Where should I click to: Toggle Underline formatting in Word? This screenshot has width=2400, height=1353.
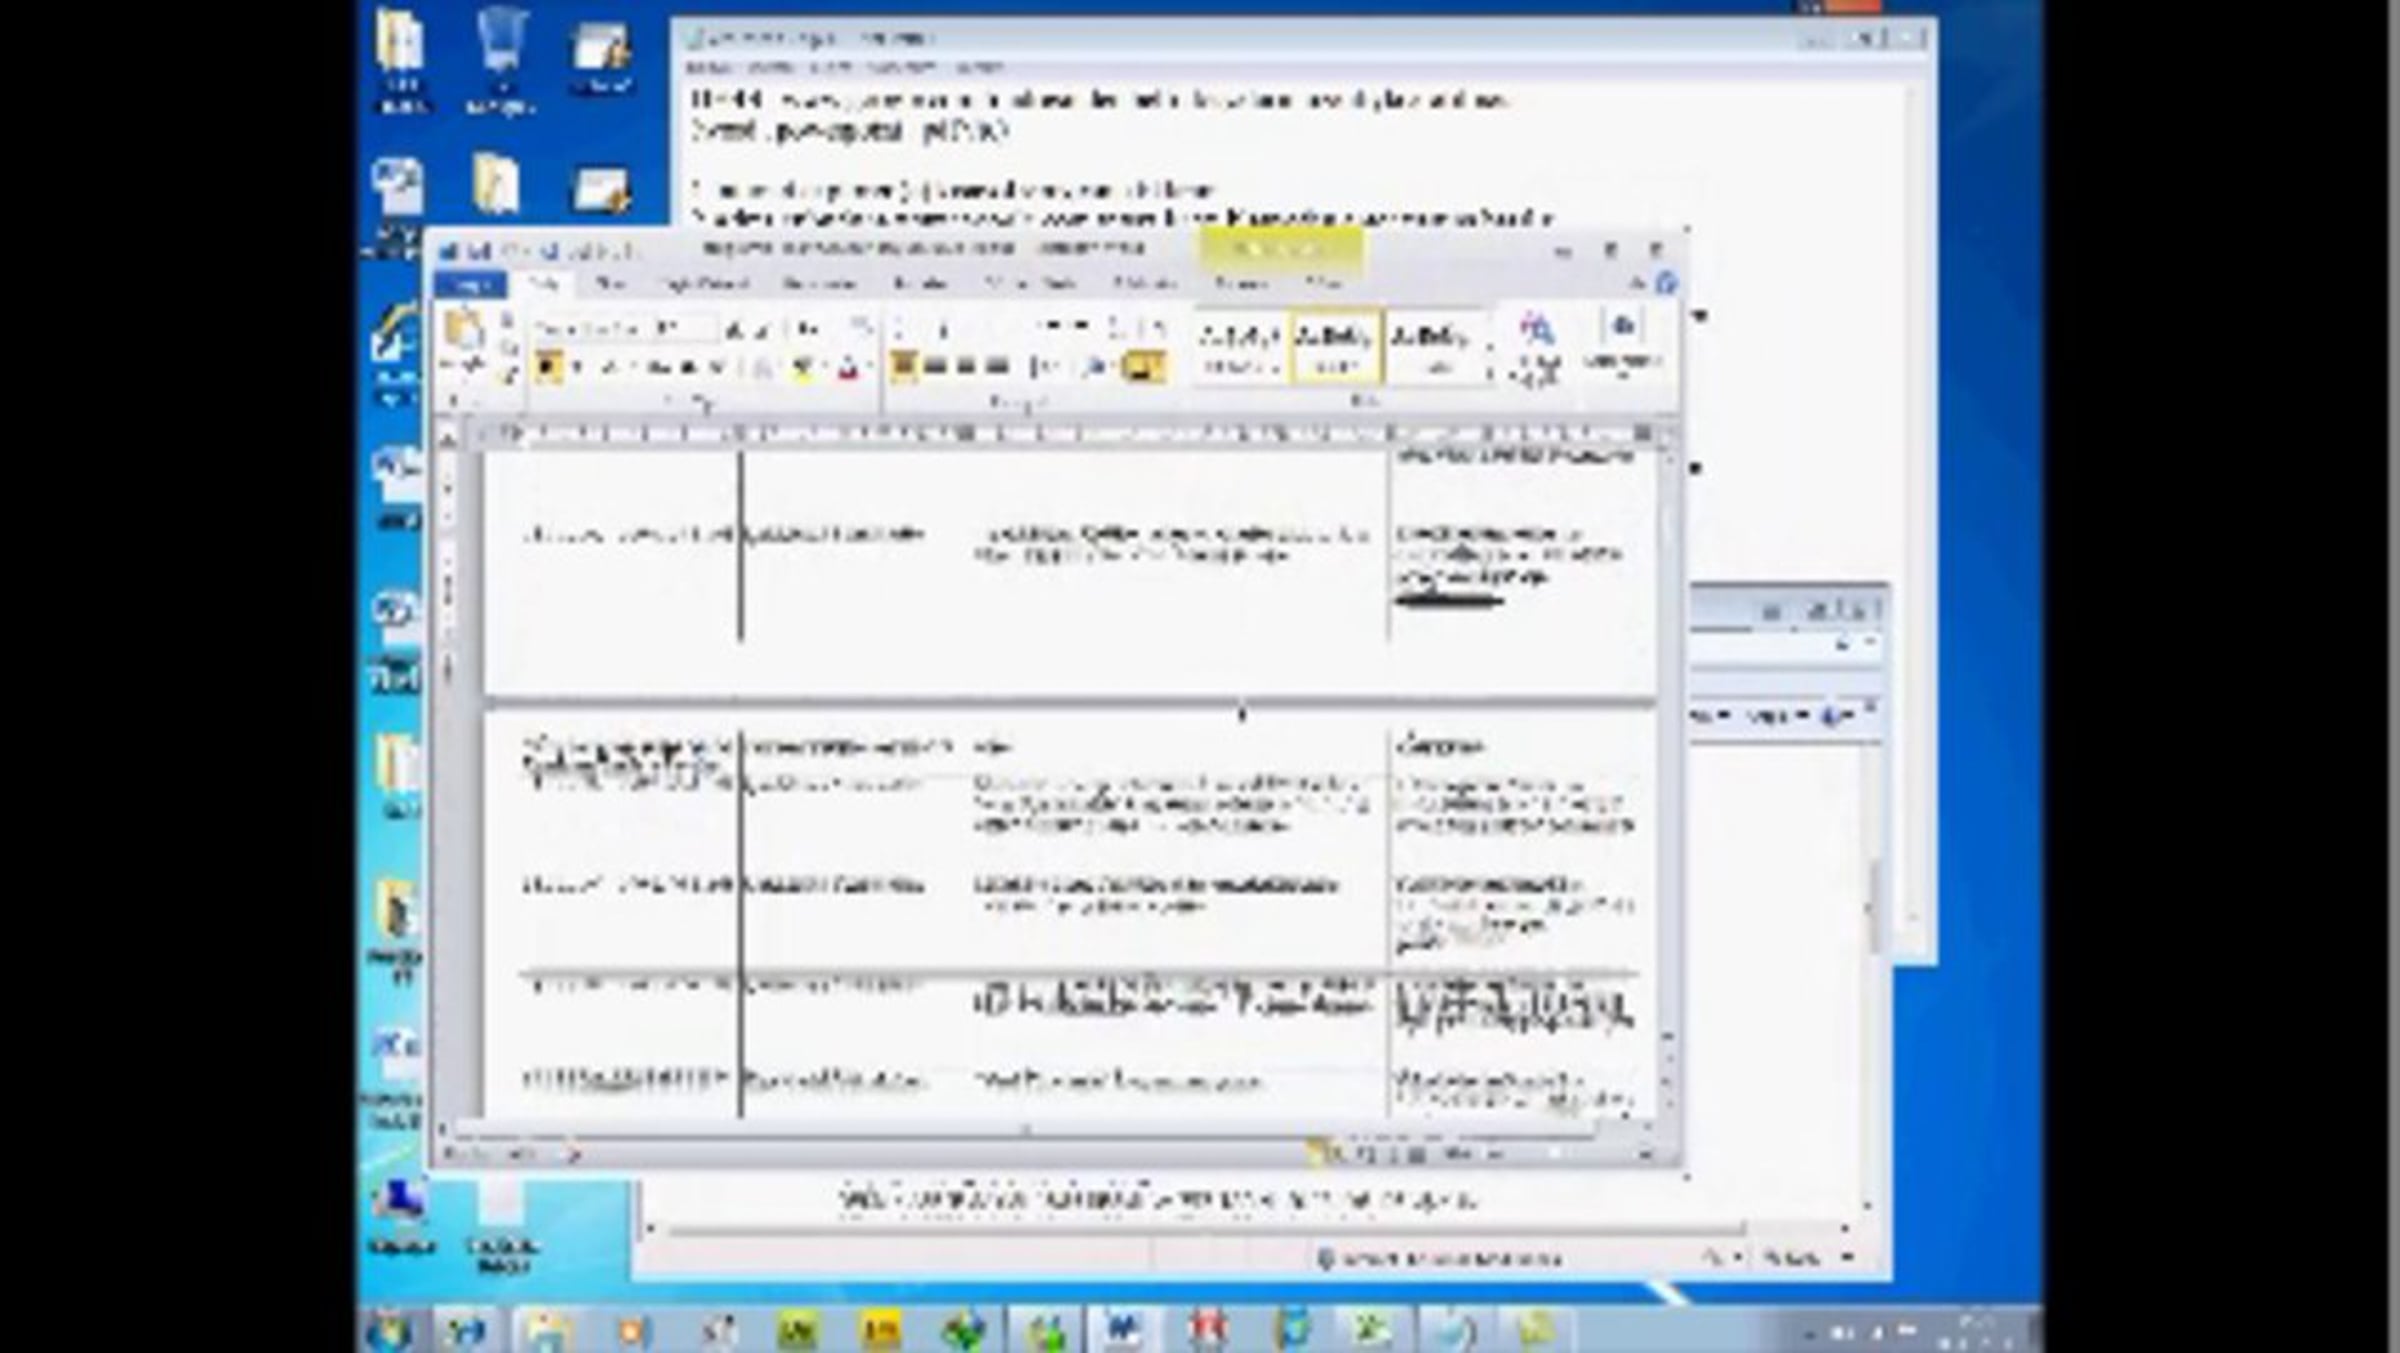tap(609, 368)
